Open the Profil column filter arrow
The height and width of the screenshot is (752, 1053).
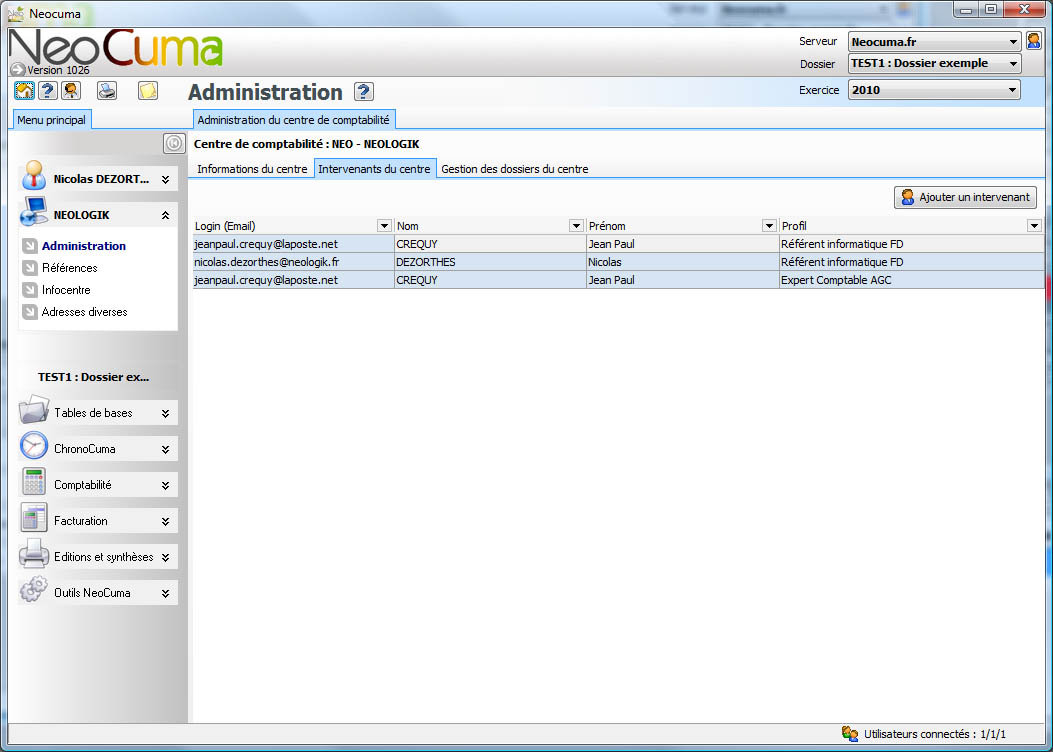coord(1034,226)
